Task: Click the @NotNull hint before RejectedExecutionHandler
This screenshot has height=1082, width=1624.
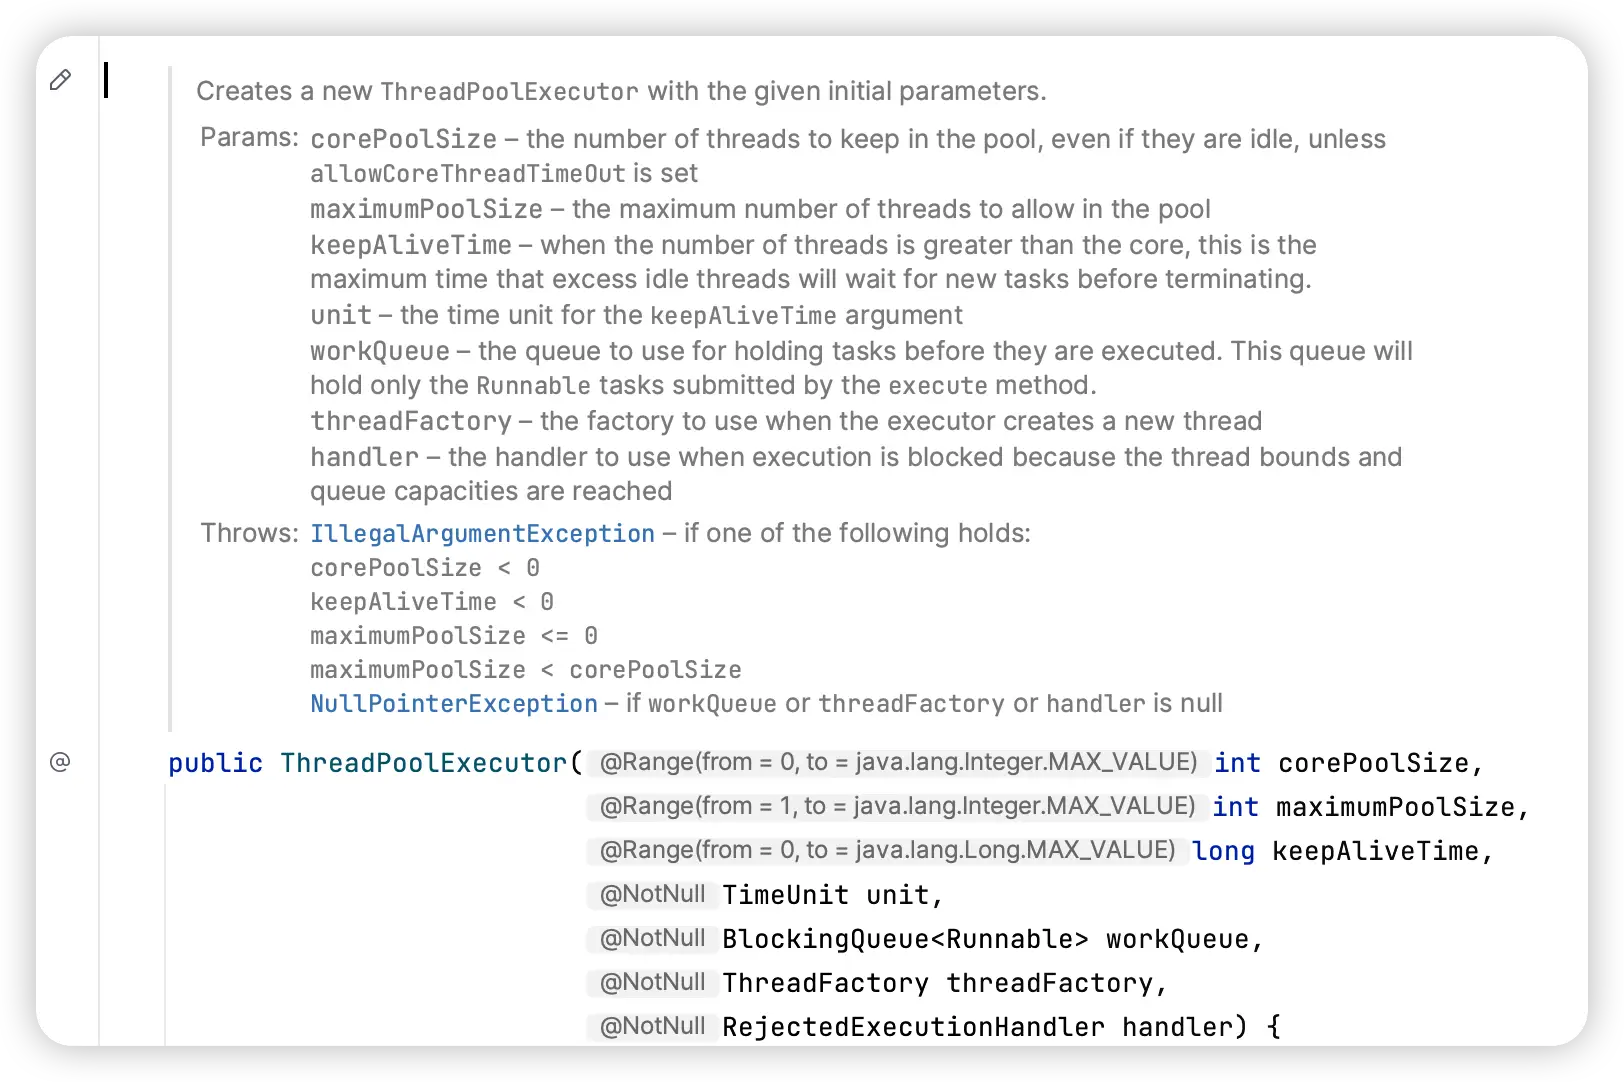Action: (x=652, y=1026)
